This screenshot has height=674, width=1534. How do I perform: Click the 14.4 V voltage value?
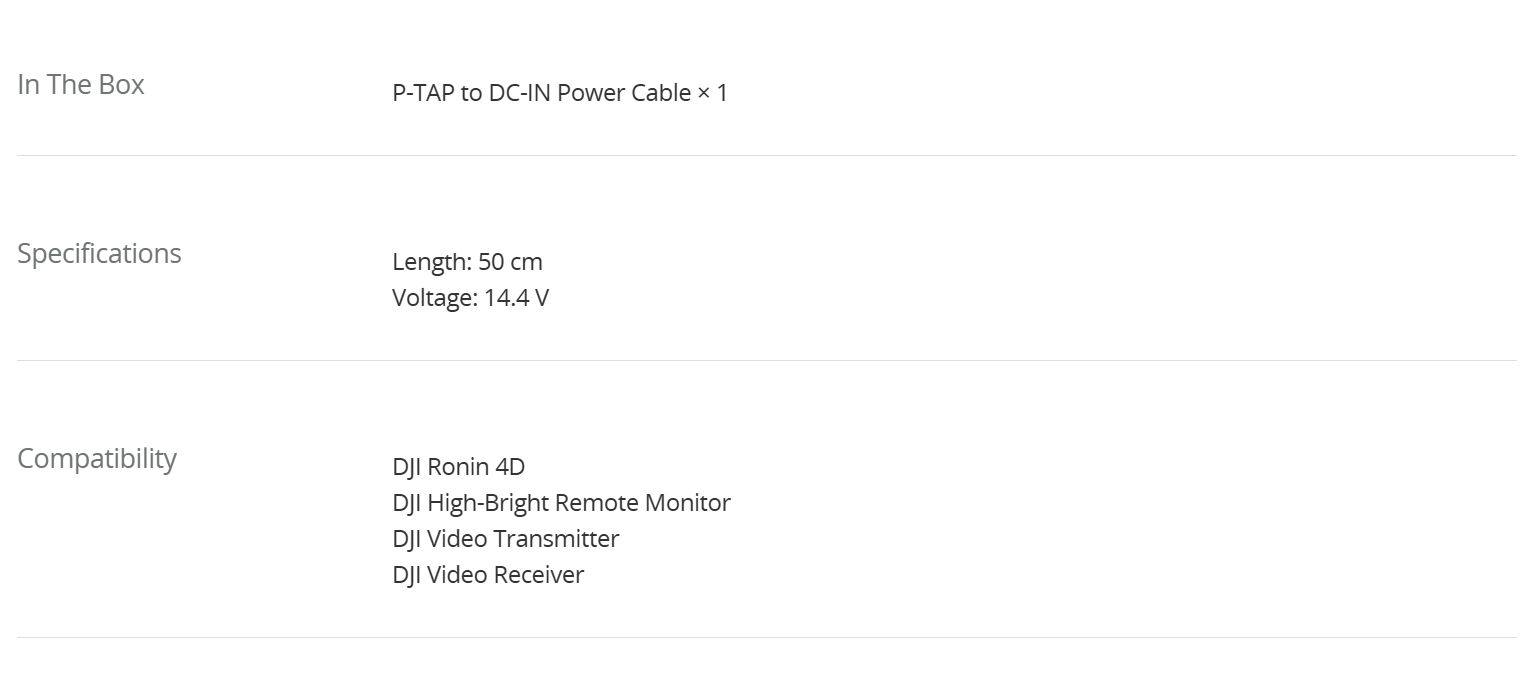click(x=516, y=298)
